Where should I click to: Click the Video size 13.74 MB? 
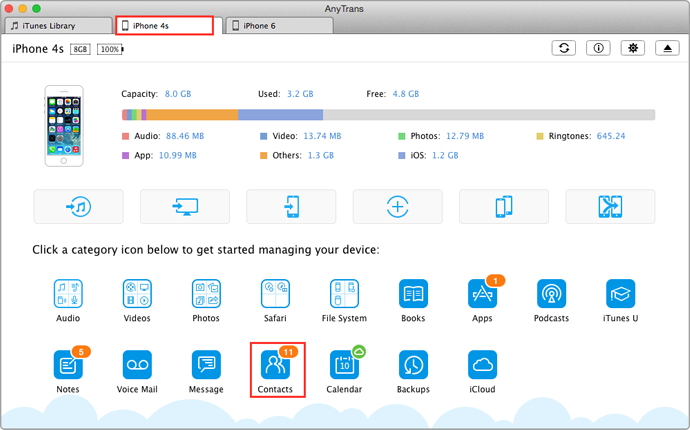[x=322, y=136]
